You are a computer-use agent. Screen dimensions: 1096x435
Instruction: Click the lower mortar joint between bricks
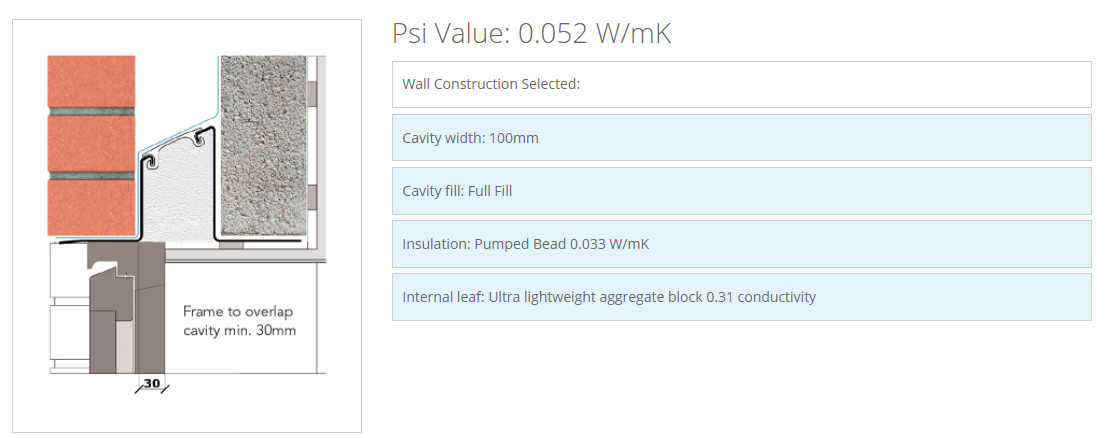click(x=91, y=176)
